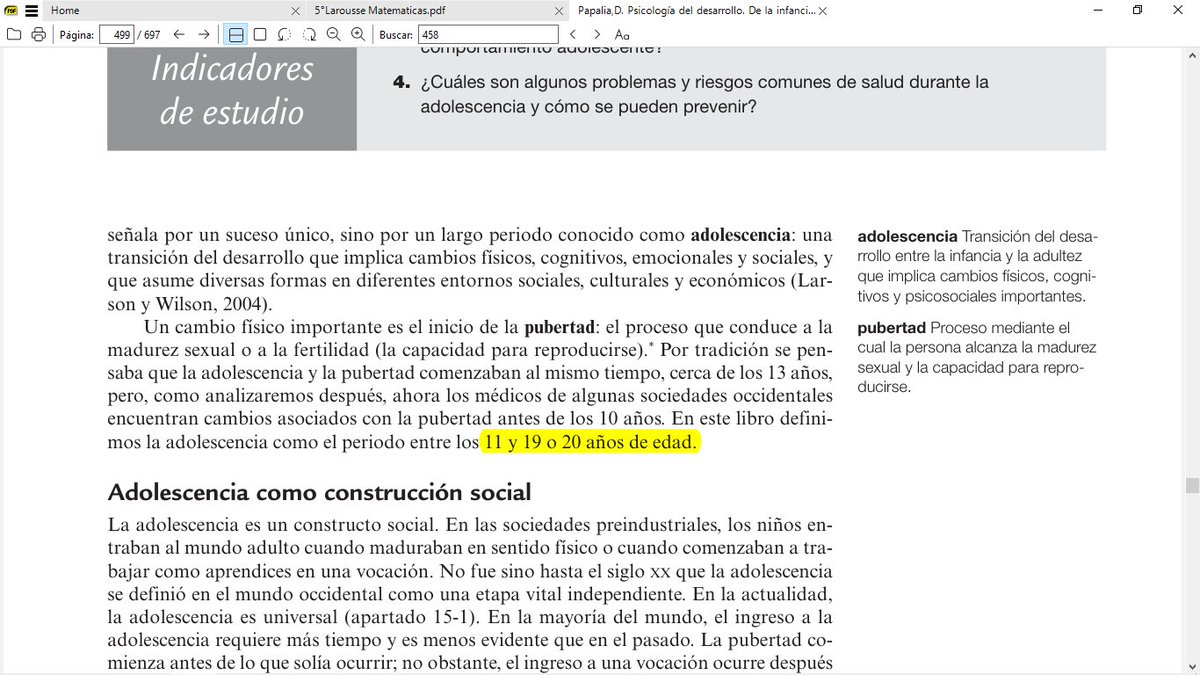Zoom in with the plus magnifier

click(x=357, y=34)
